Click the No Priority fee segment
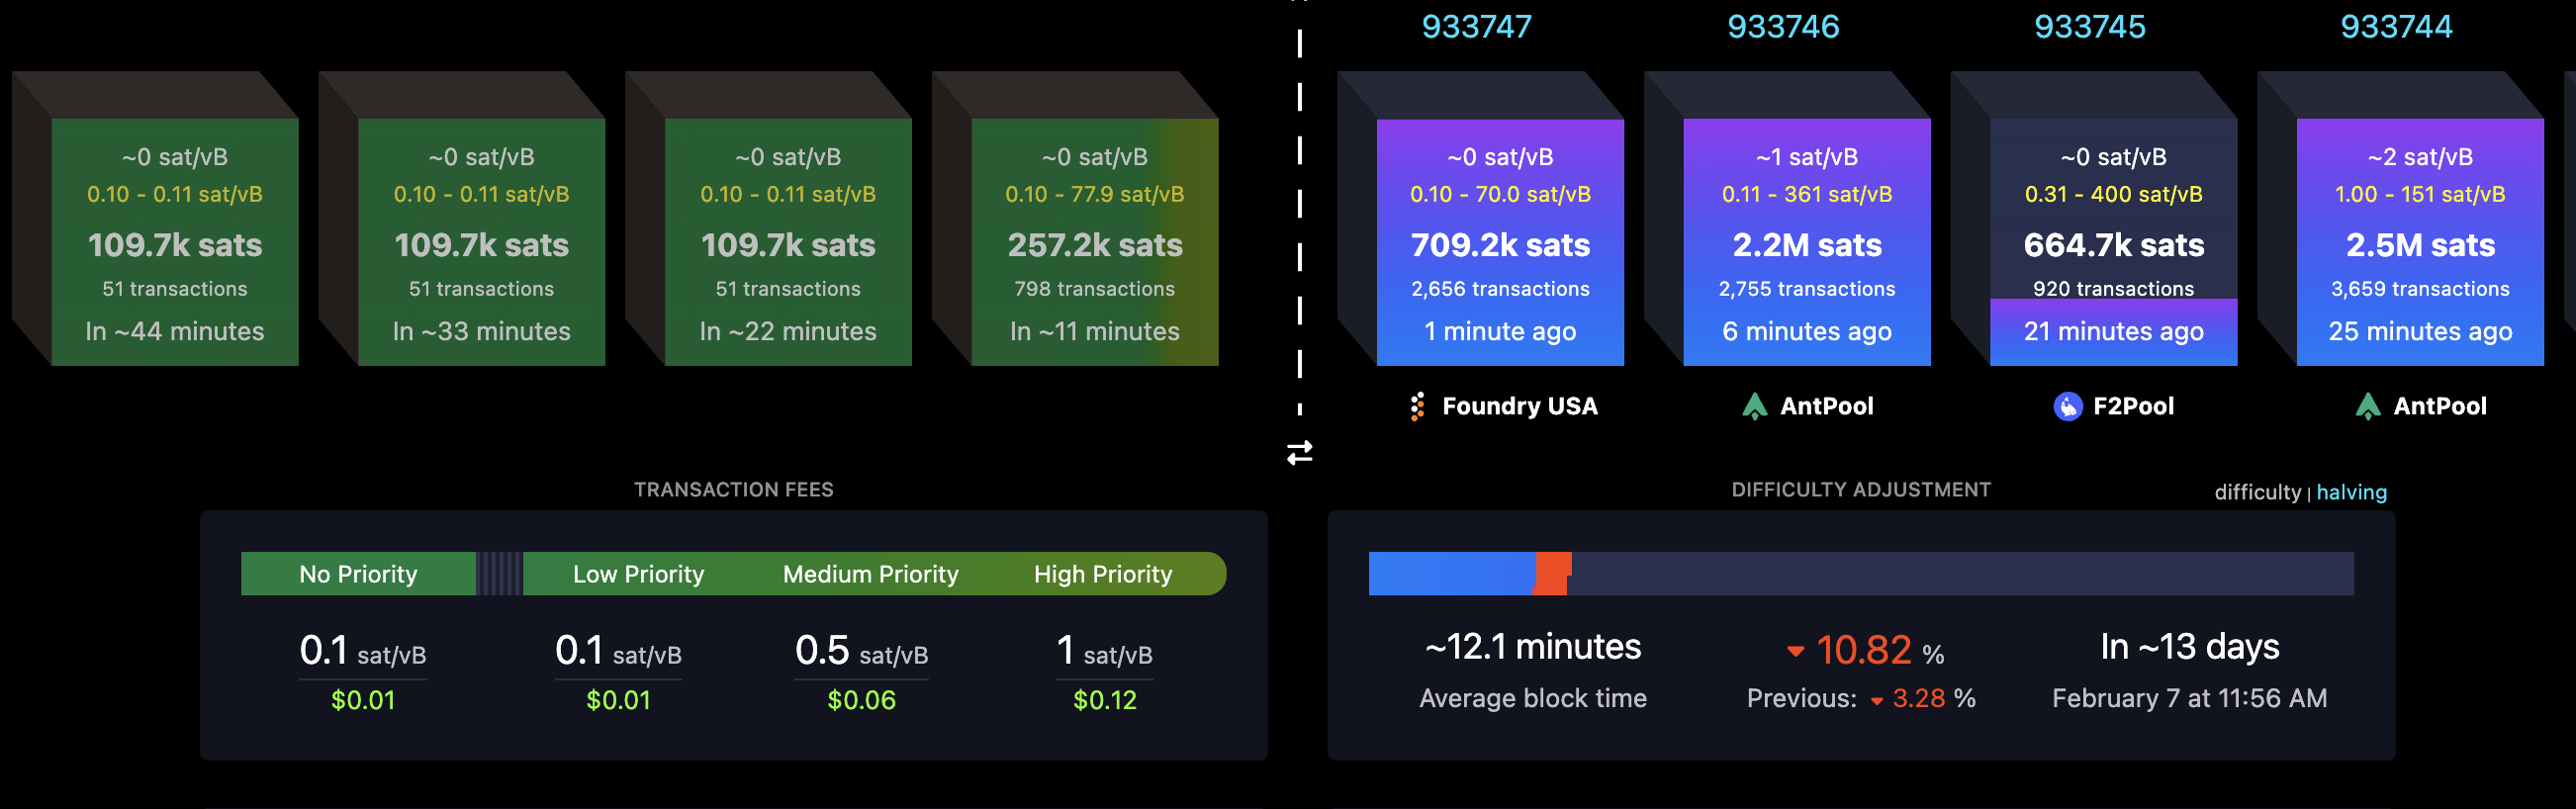Image resolution: width=2576 pixels, height=809 pixels. click(x=358, y=574)
